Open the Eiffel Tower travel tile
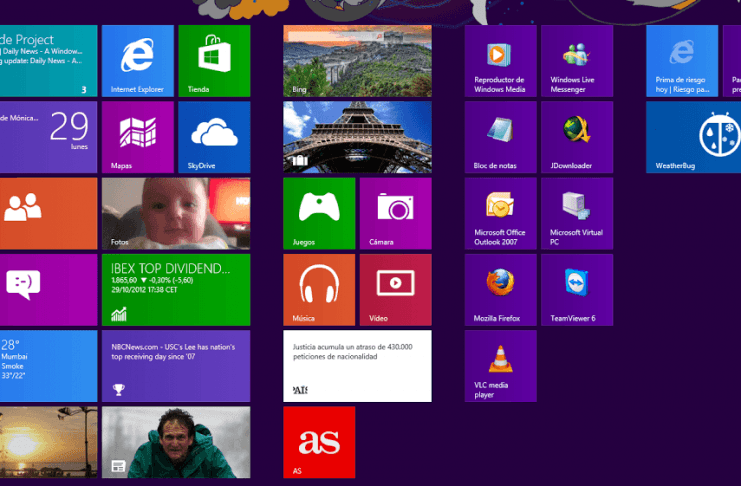Viewport: 741px width, 486px height. (357, 137)
